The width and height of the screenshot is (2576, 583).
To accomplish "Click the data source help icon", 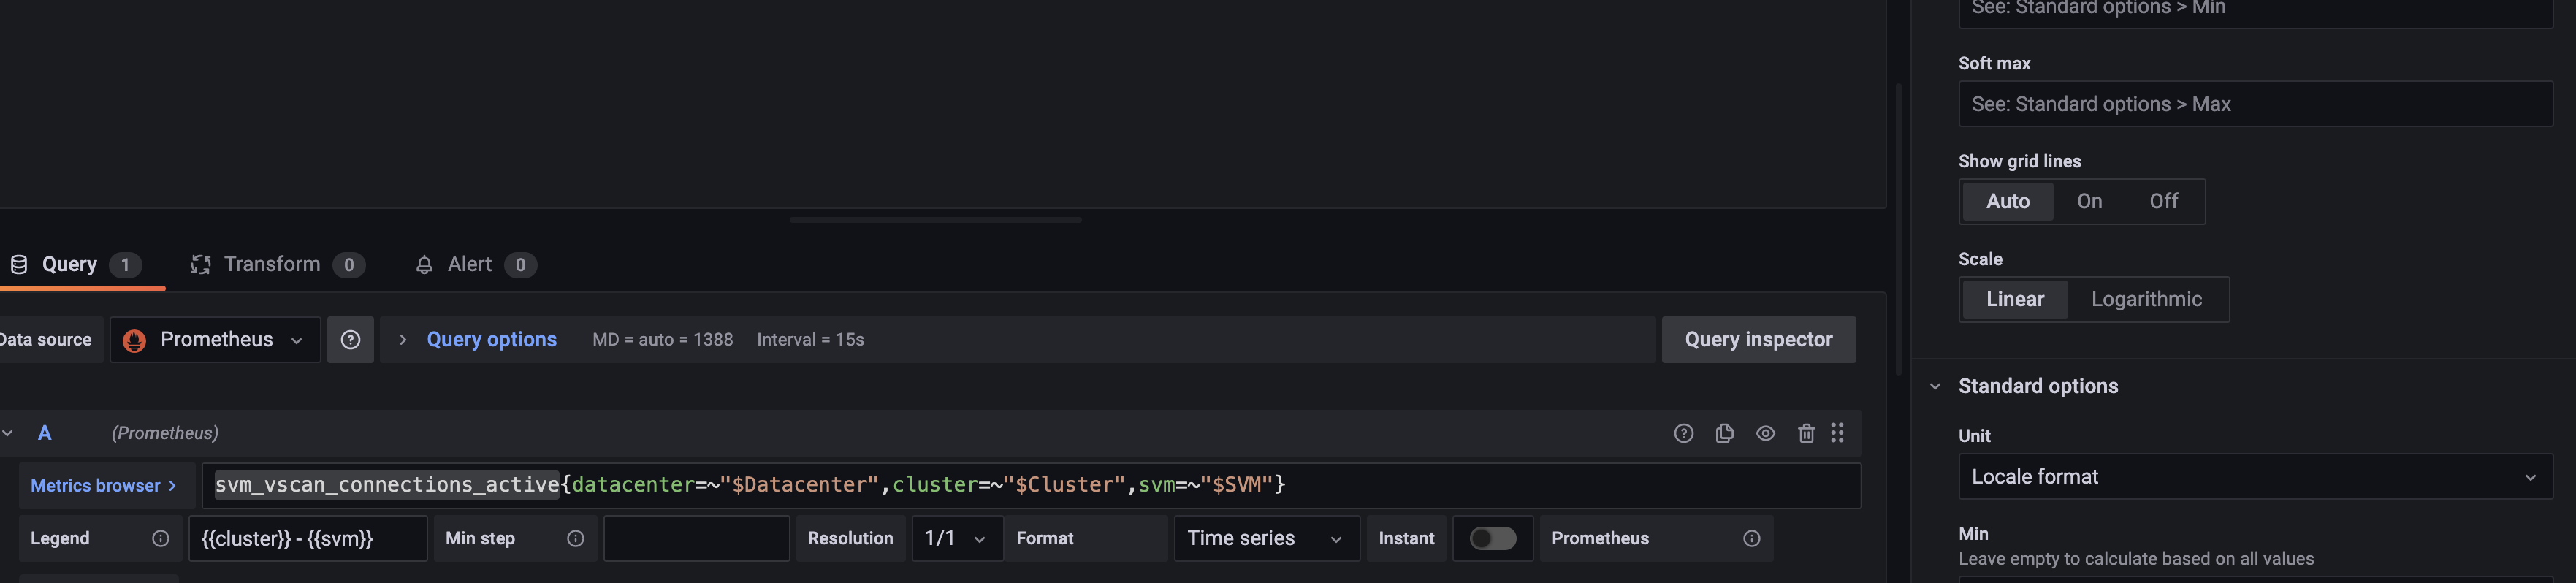I will click(351, 339).
